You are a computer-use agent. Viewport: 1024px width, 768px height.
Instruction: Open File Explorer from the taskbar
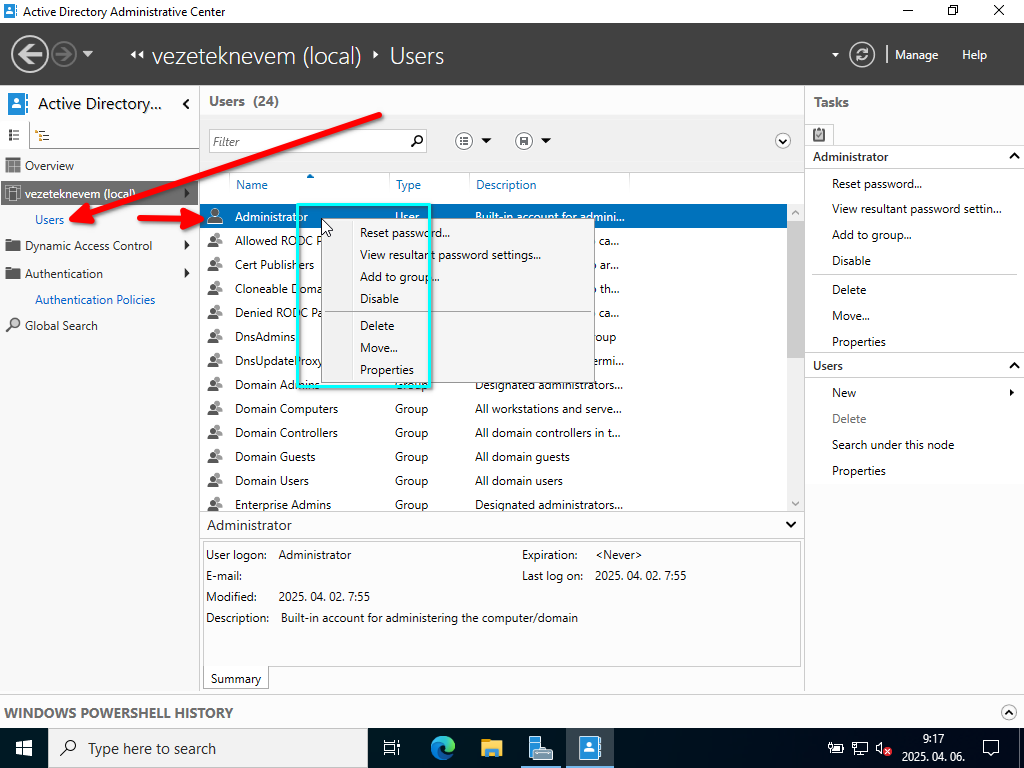tap(491, 747)
